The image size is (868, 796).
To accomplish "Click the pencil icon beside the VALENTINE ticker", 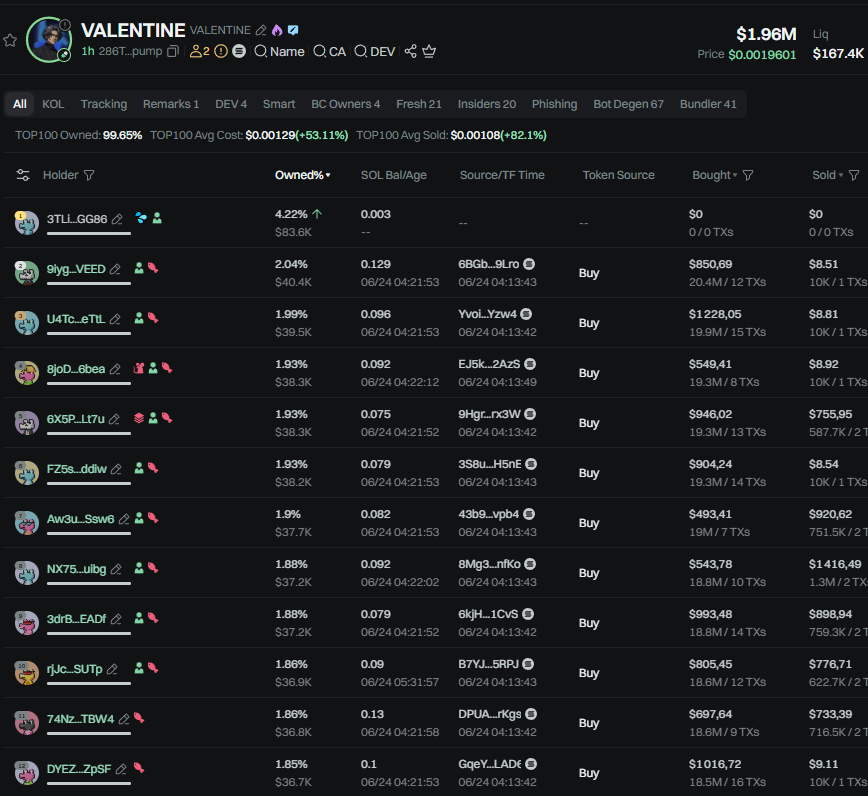I will [x=261, y=30].
